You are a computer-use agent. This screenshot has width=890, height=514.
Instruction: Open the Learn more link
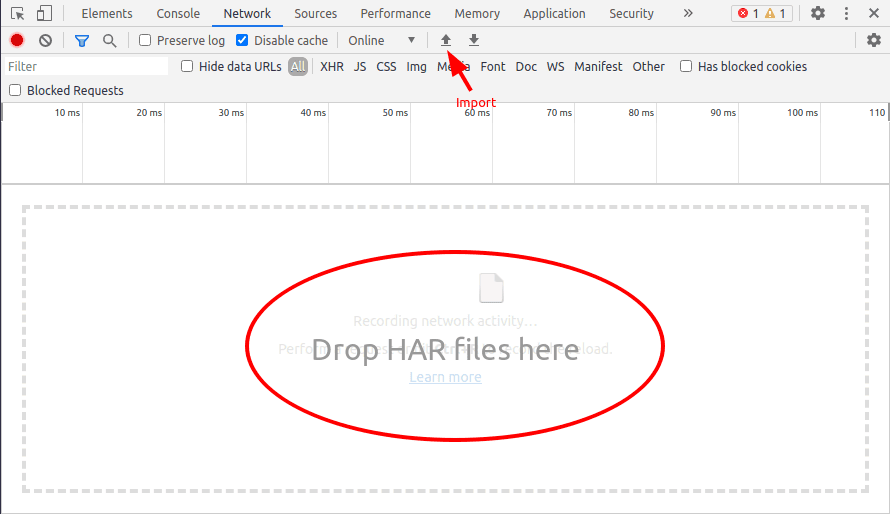pos(446,377)
